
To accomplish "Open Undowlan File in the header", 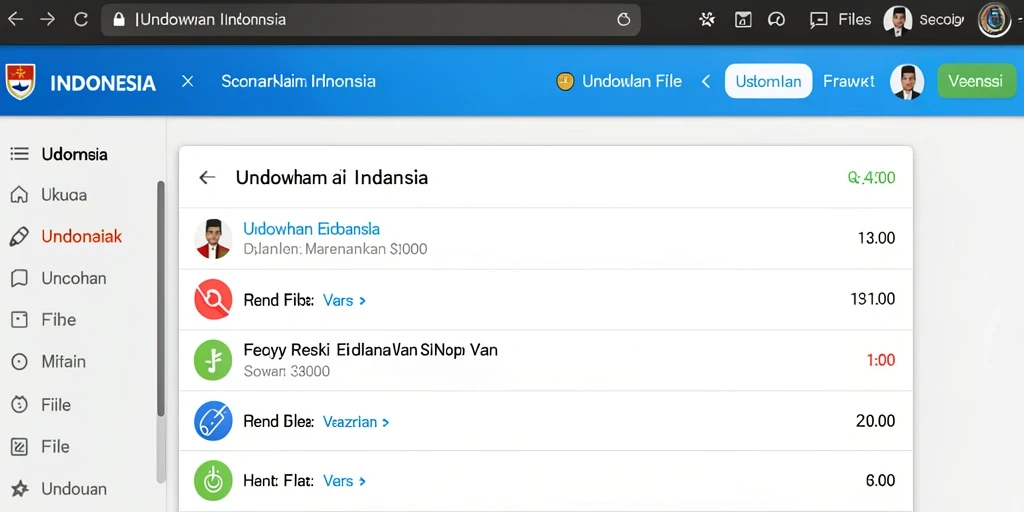I will point(632,82).
